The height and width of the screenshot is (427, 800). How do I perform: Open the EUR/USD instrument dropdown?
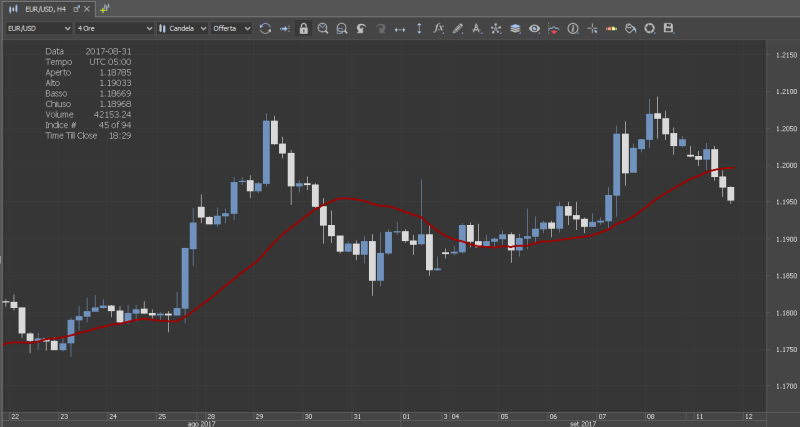(x=38, y=28)
